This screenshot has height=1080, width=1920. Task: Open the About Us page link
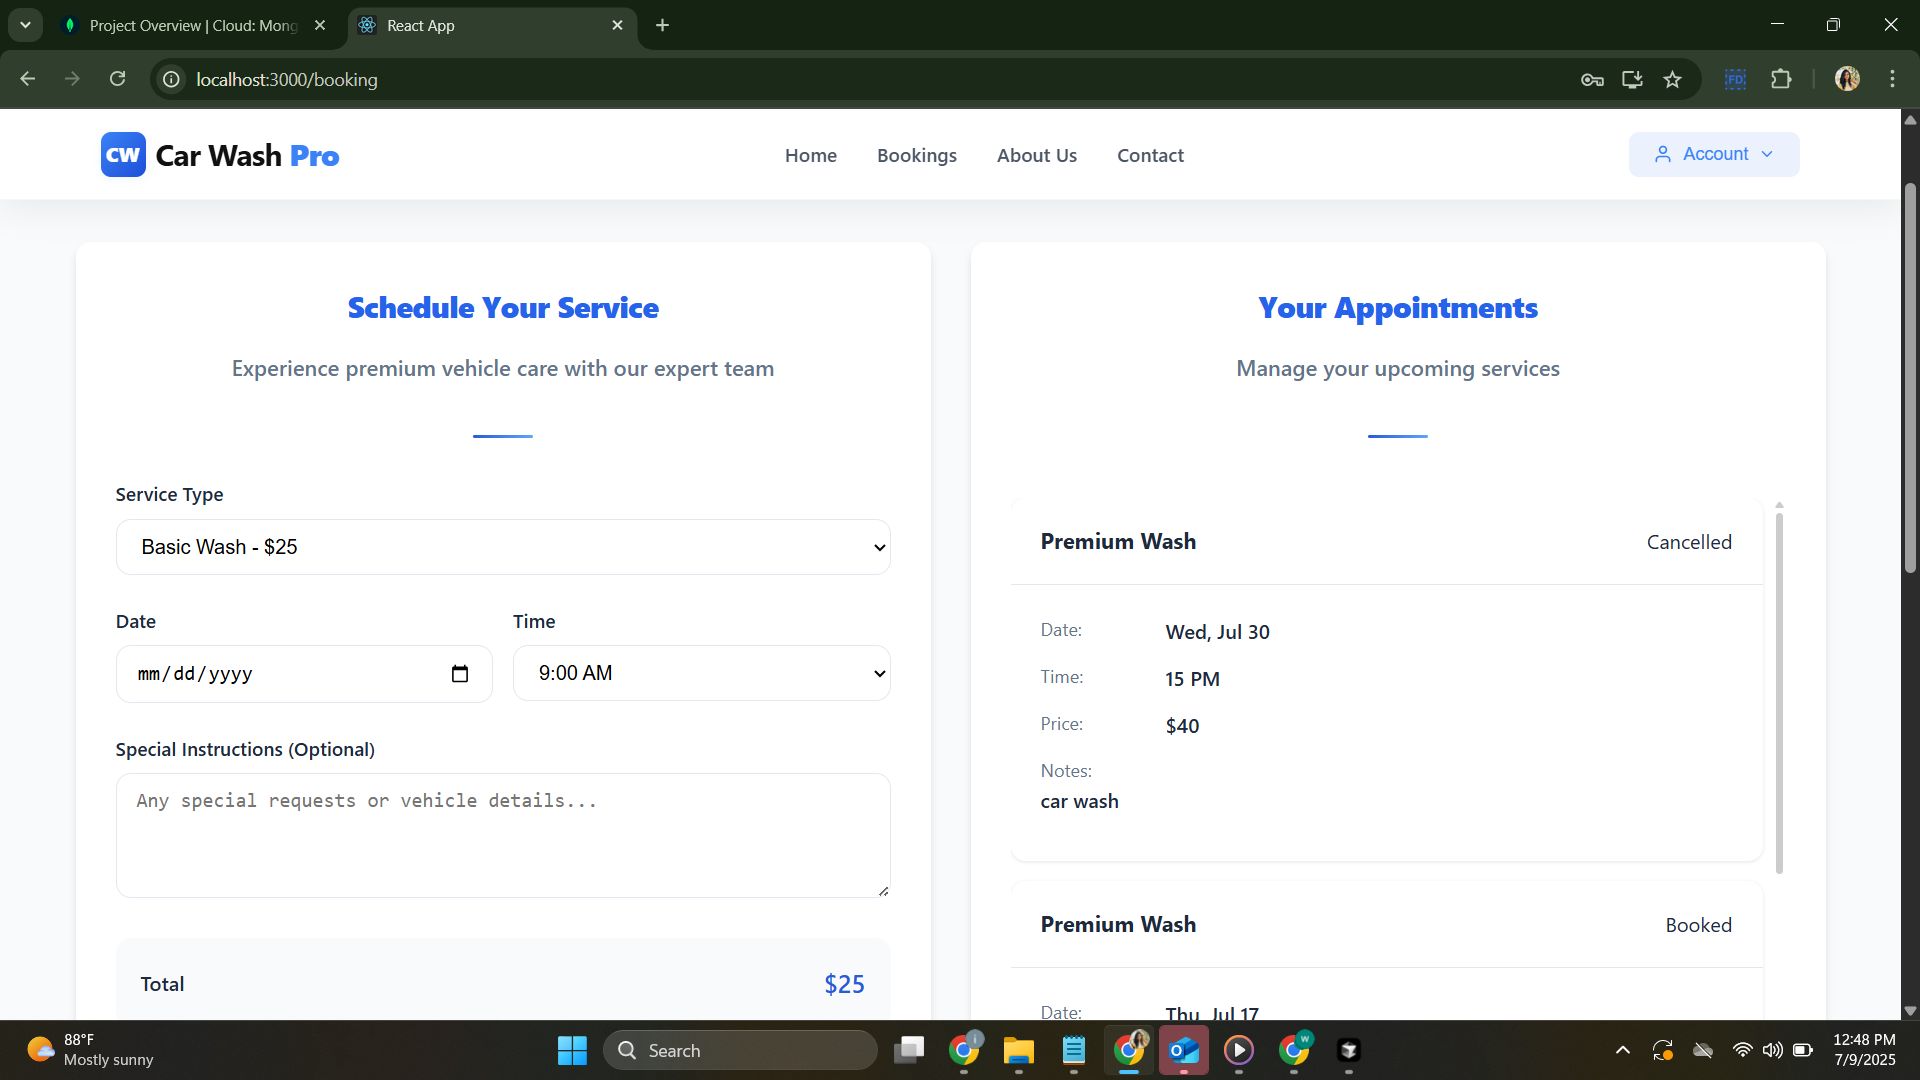click(1036, 155)
